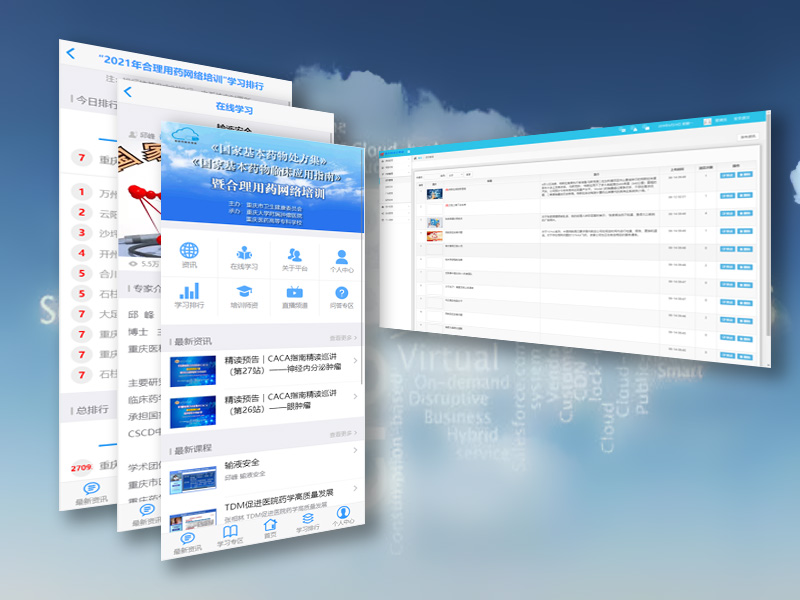
Task: Open the 输液安全 course arrow
Action: pos(356,452)
